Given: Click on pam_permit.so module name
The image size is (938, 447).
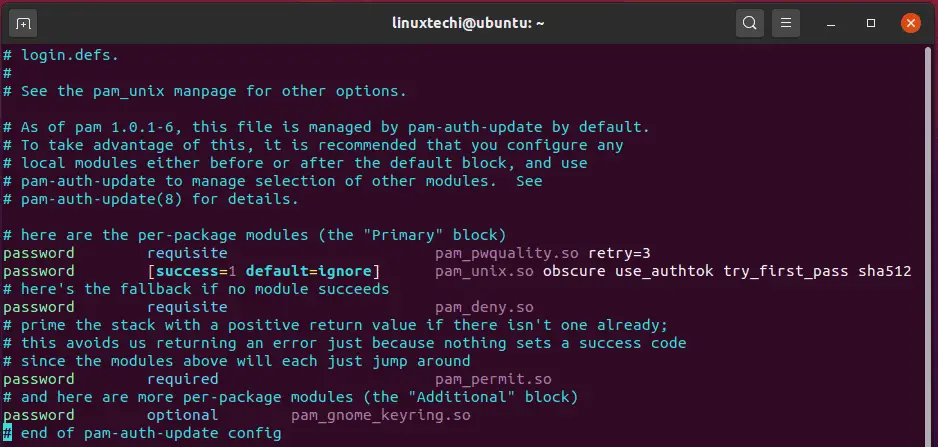Looking at the screenshot, I should 493,379.
